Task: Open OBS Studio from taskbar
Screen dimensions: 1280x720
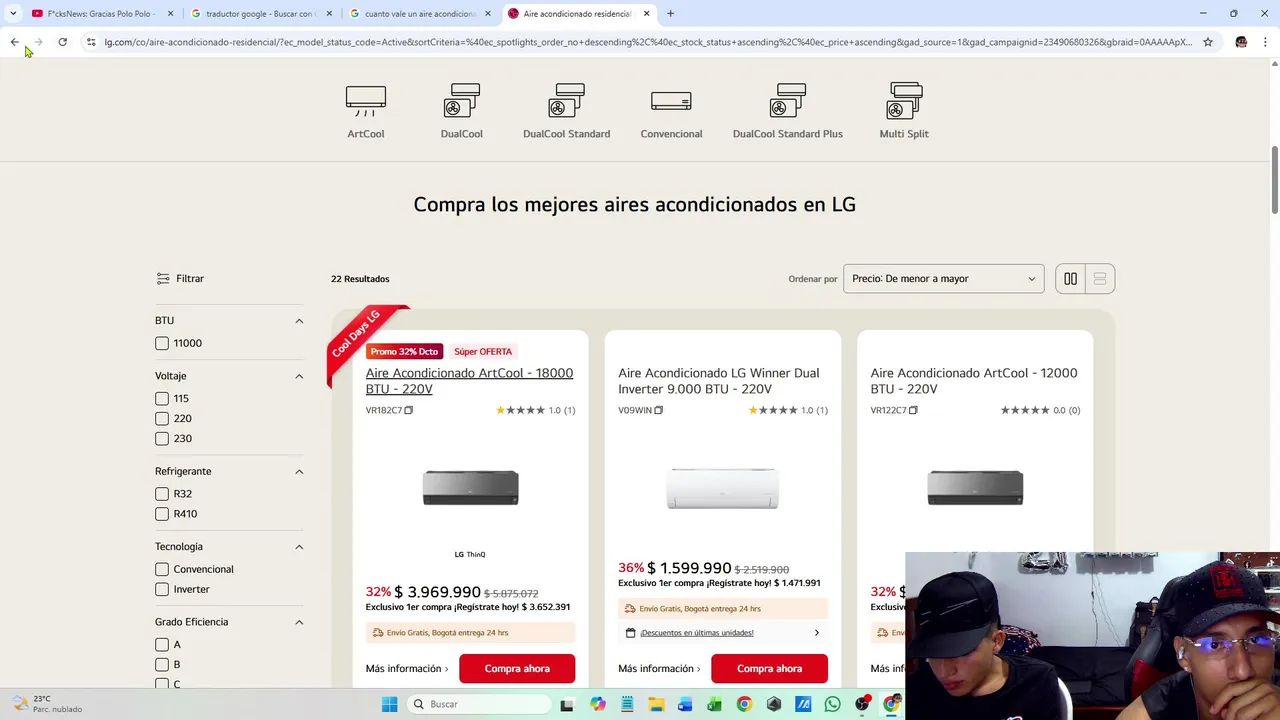Action: pos(861,704)
